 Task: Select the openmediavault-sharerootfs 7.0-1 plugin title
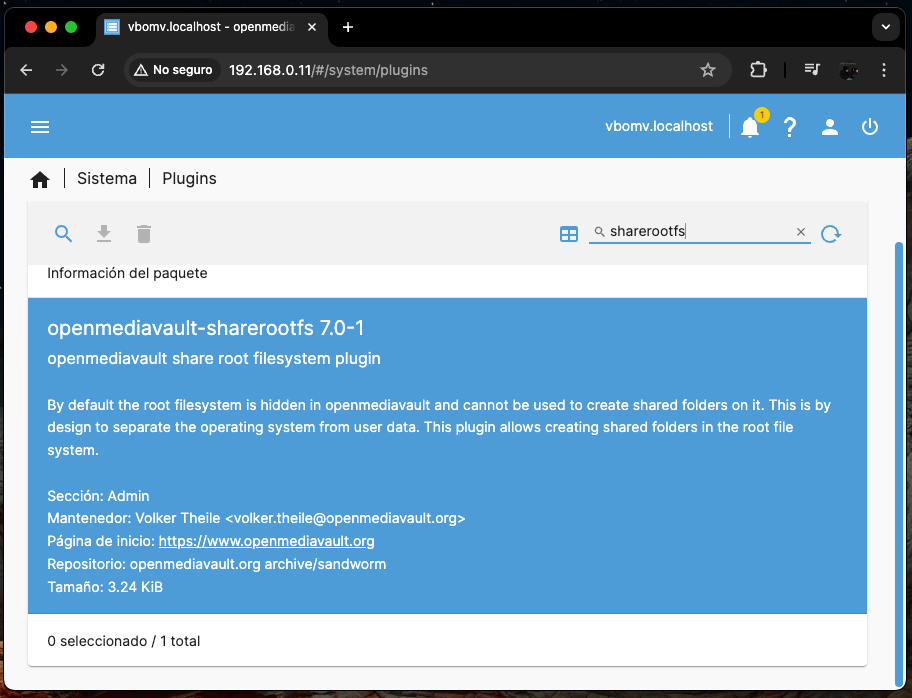click(205, 328)
